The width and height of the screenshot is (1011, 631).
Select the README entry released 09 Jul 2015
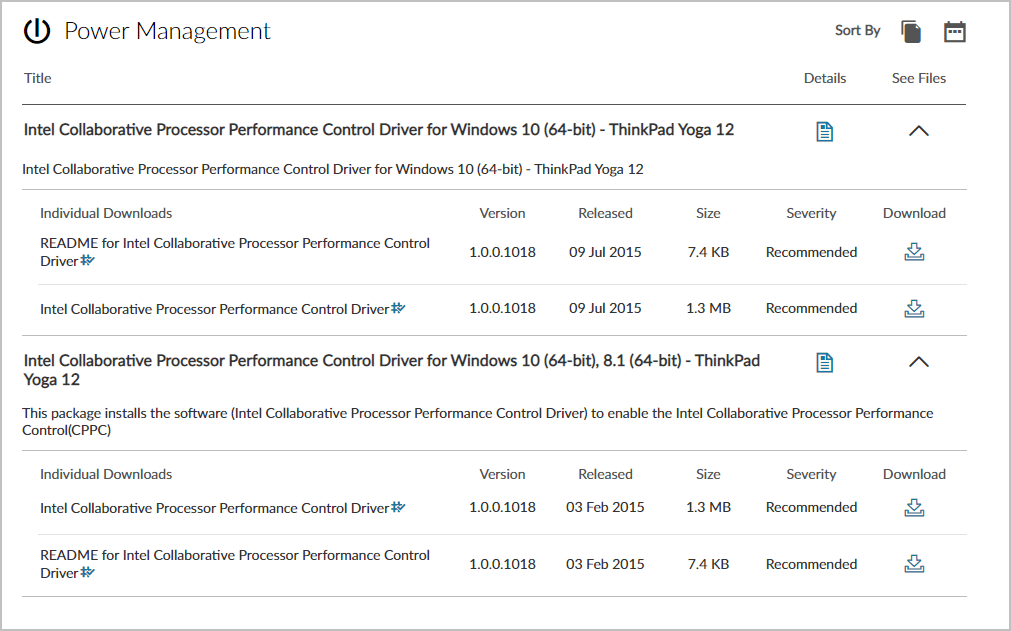pyautogui.click(x=235, y=252)
